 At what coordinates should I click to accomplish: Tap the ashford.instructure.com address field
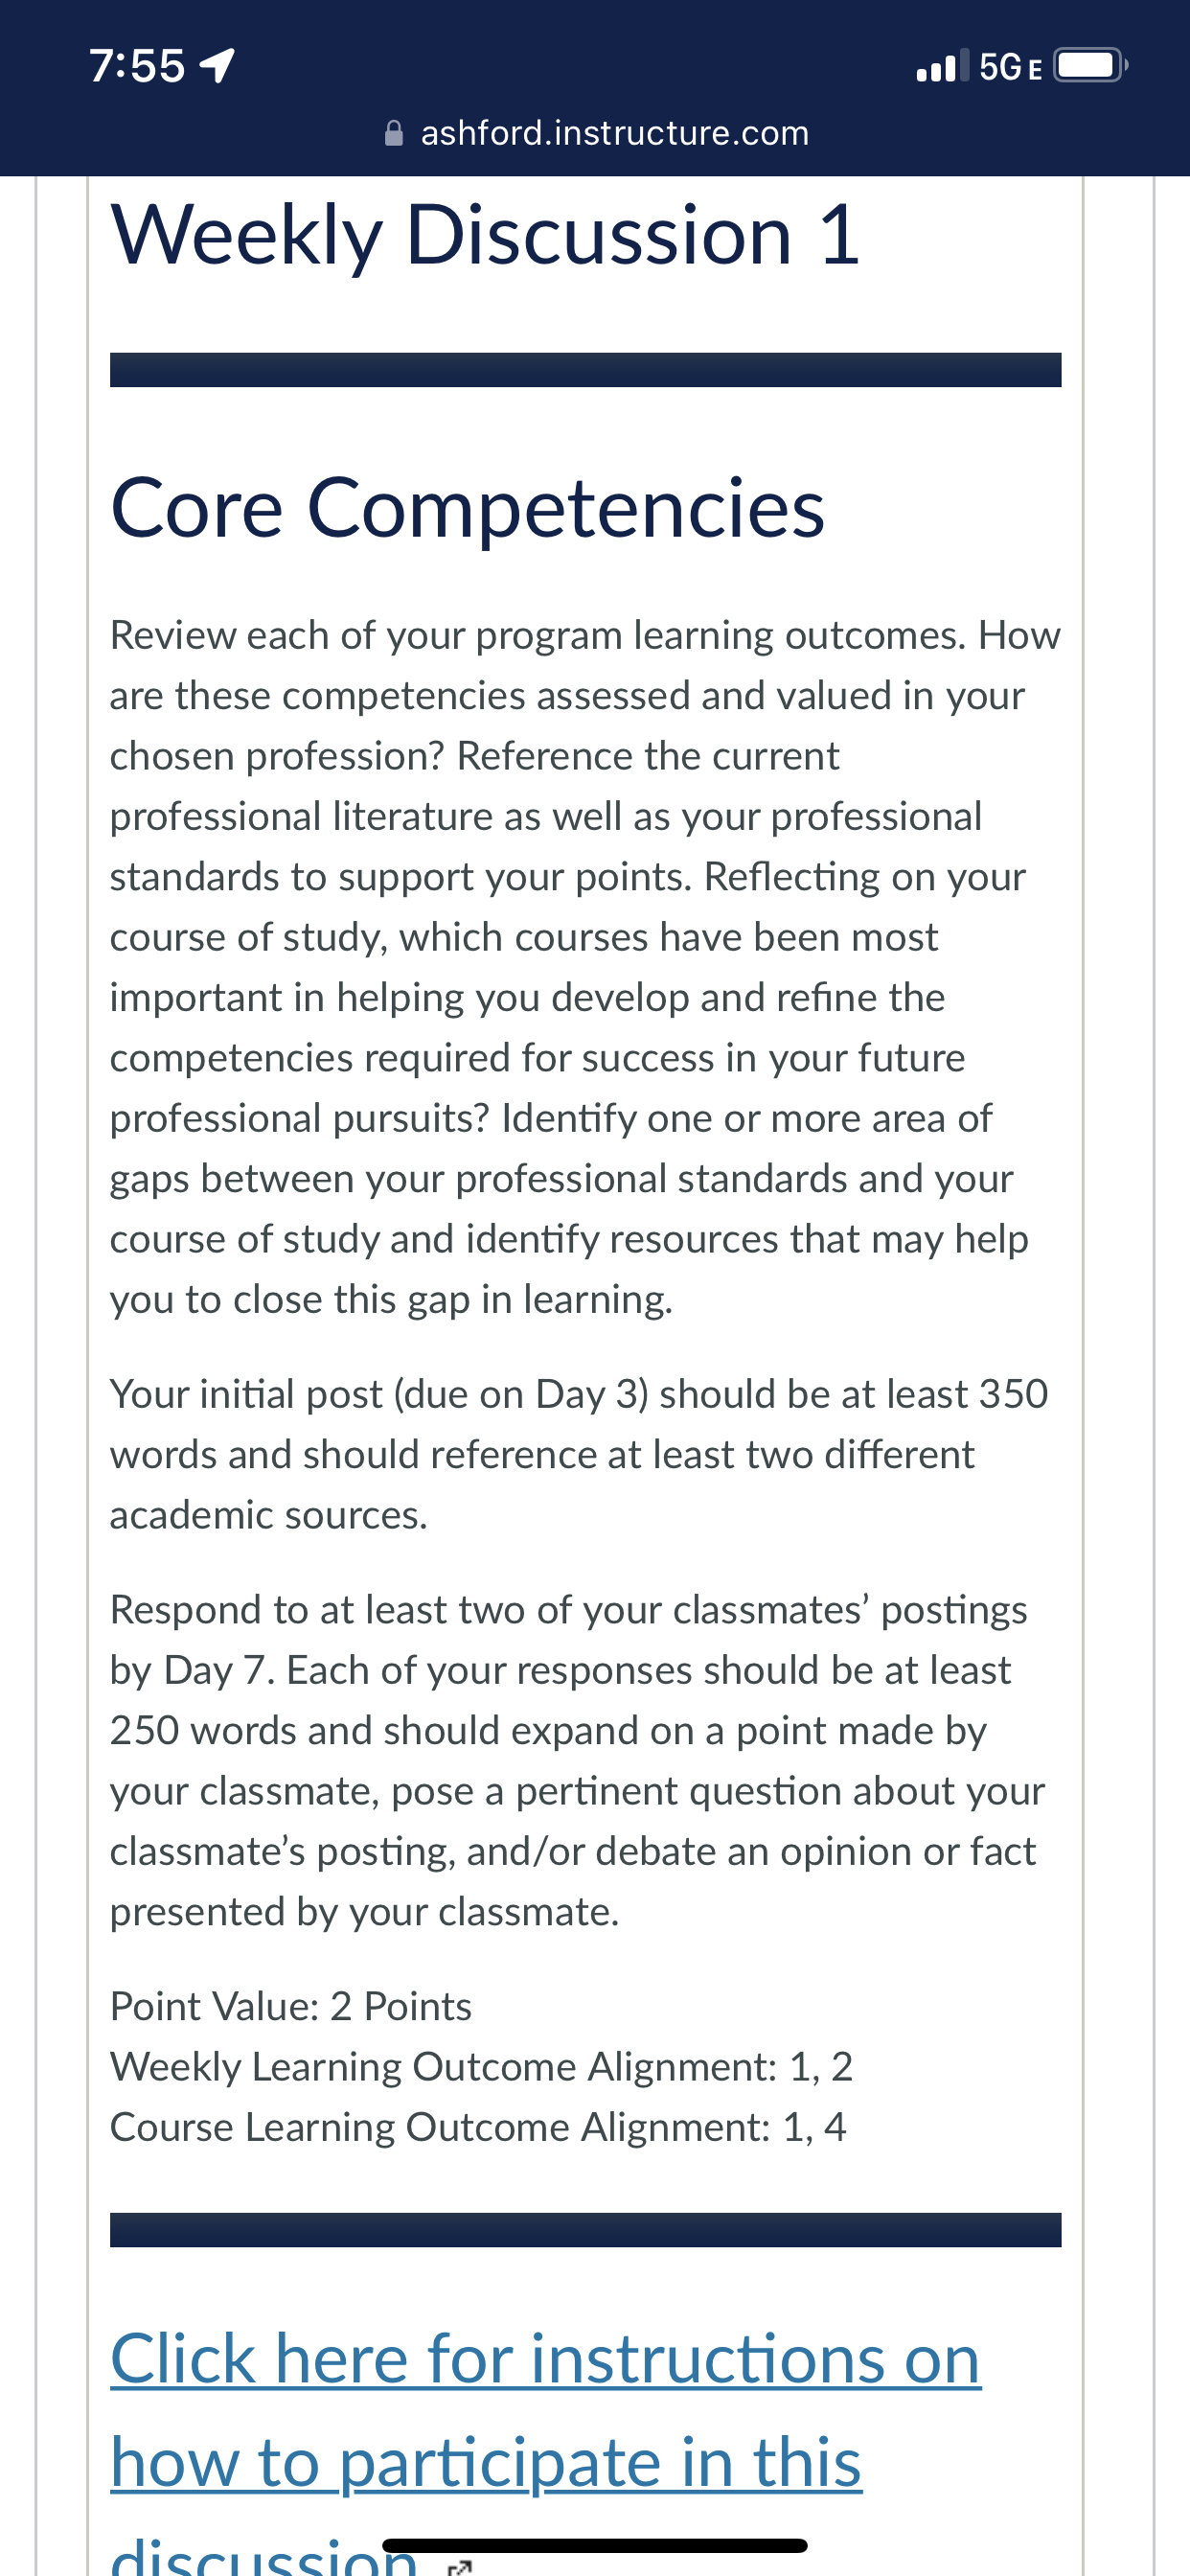596,133
